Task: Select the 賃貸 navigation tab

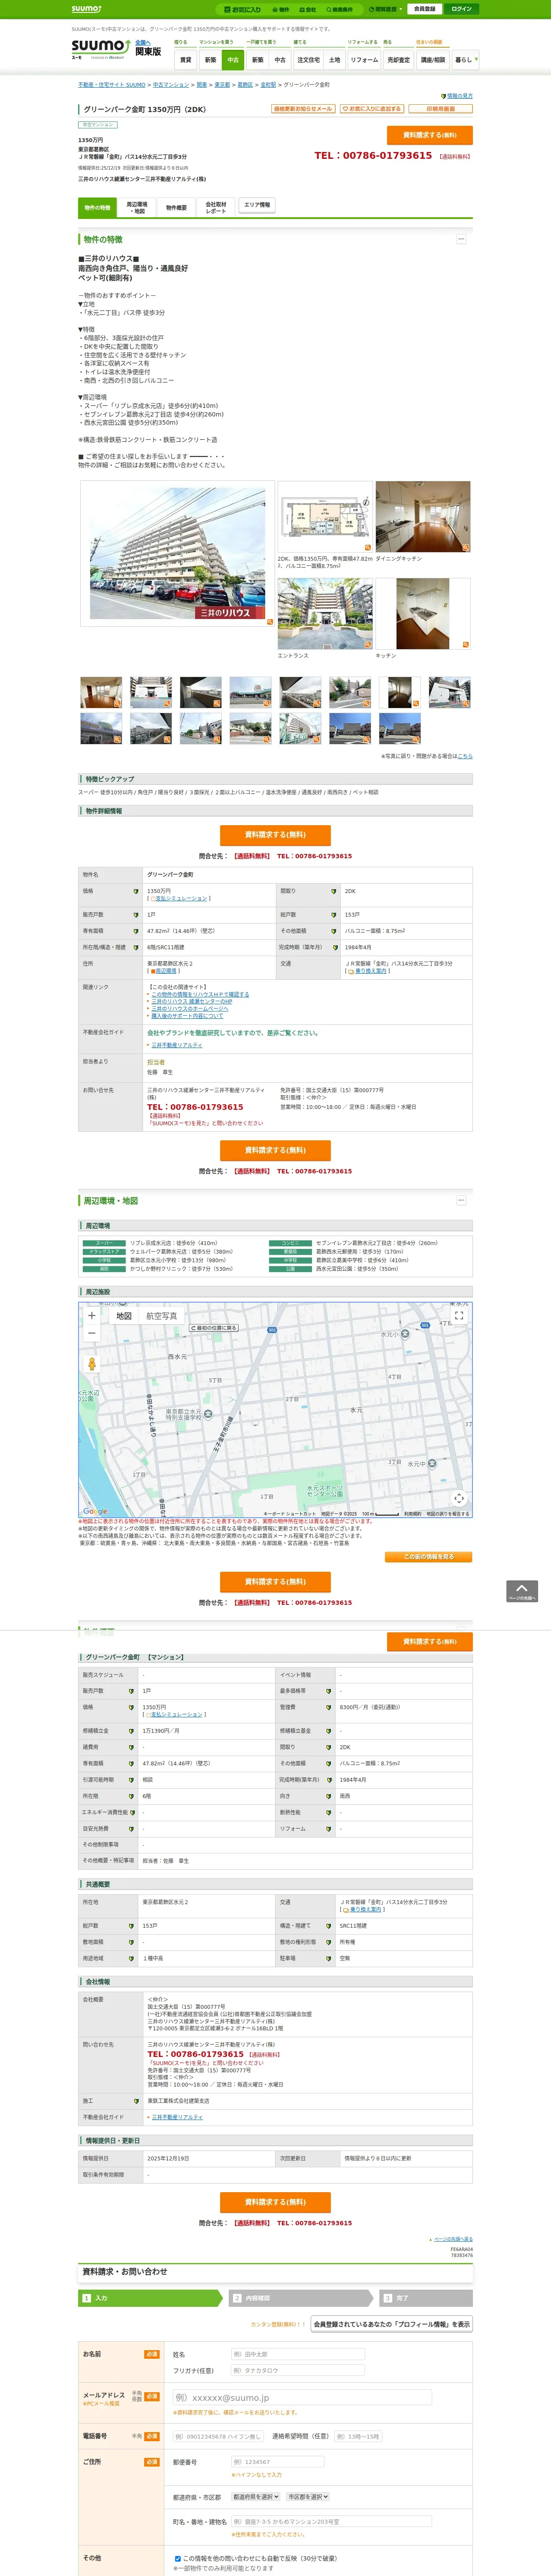Action: point(185,60)
